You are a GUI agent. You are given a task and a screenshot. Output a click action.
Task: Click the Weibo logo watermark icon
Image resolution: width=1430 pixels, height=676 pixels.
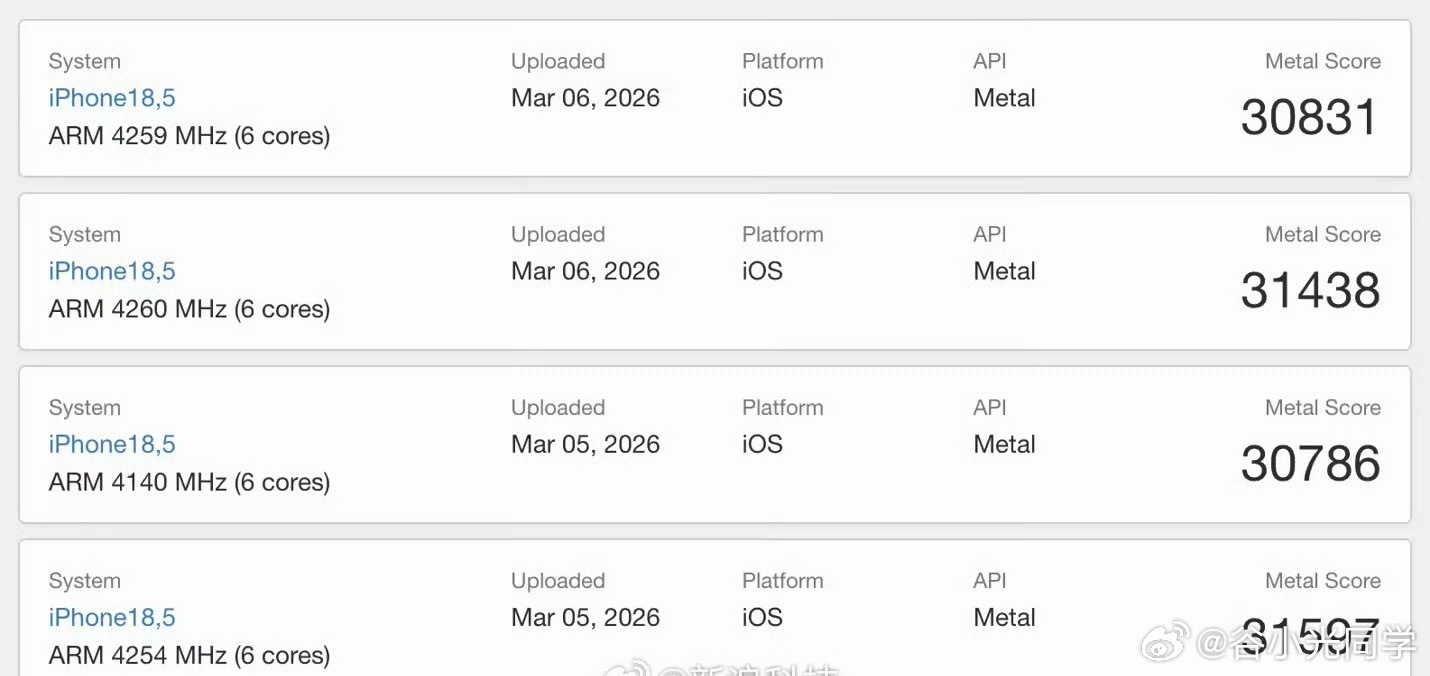coord(1166,639)
